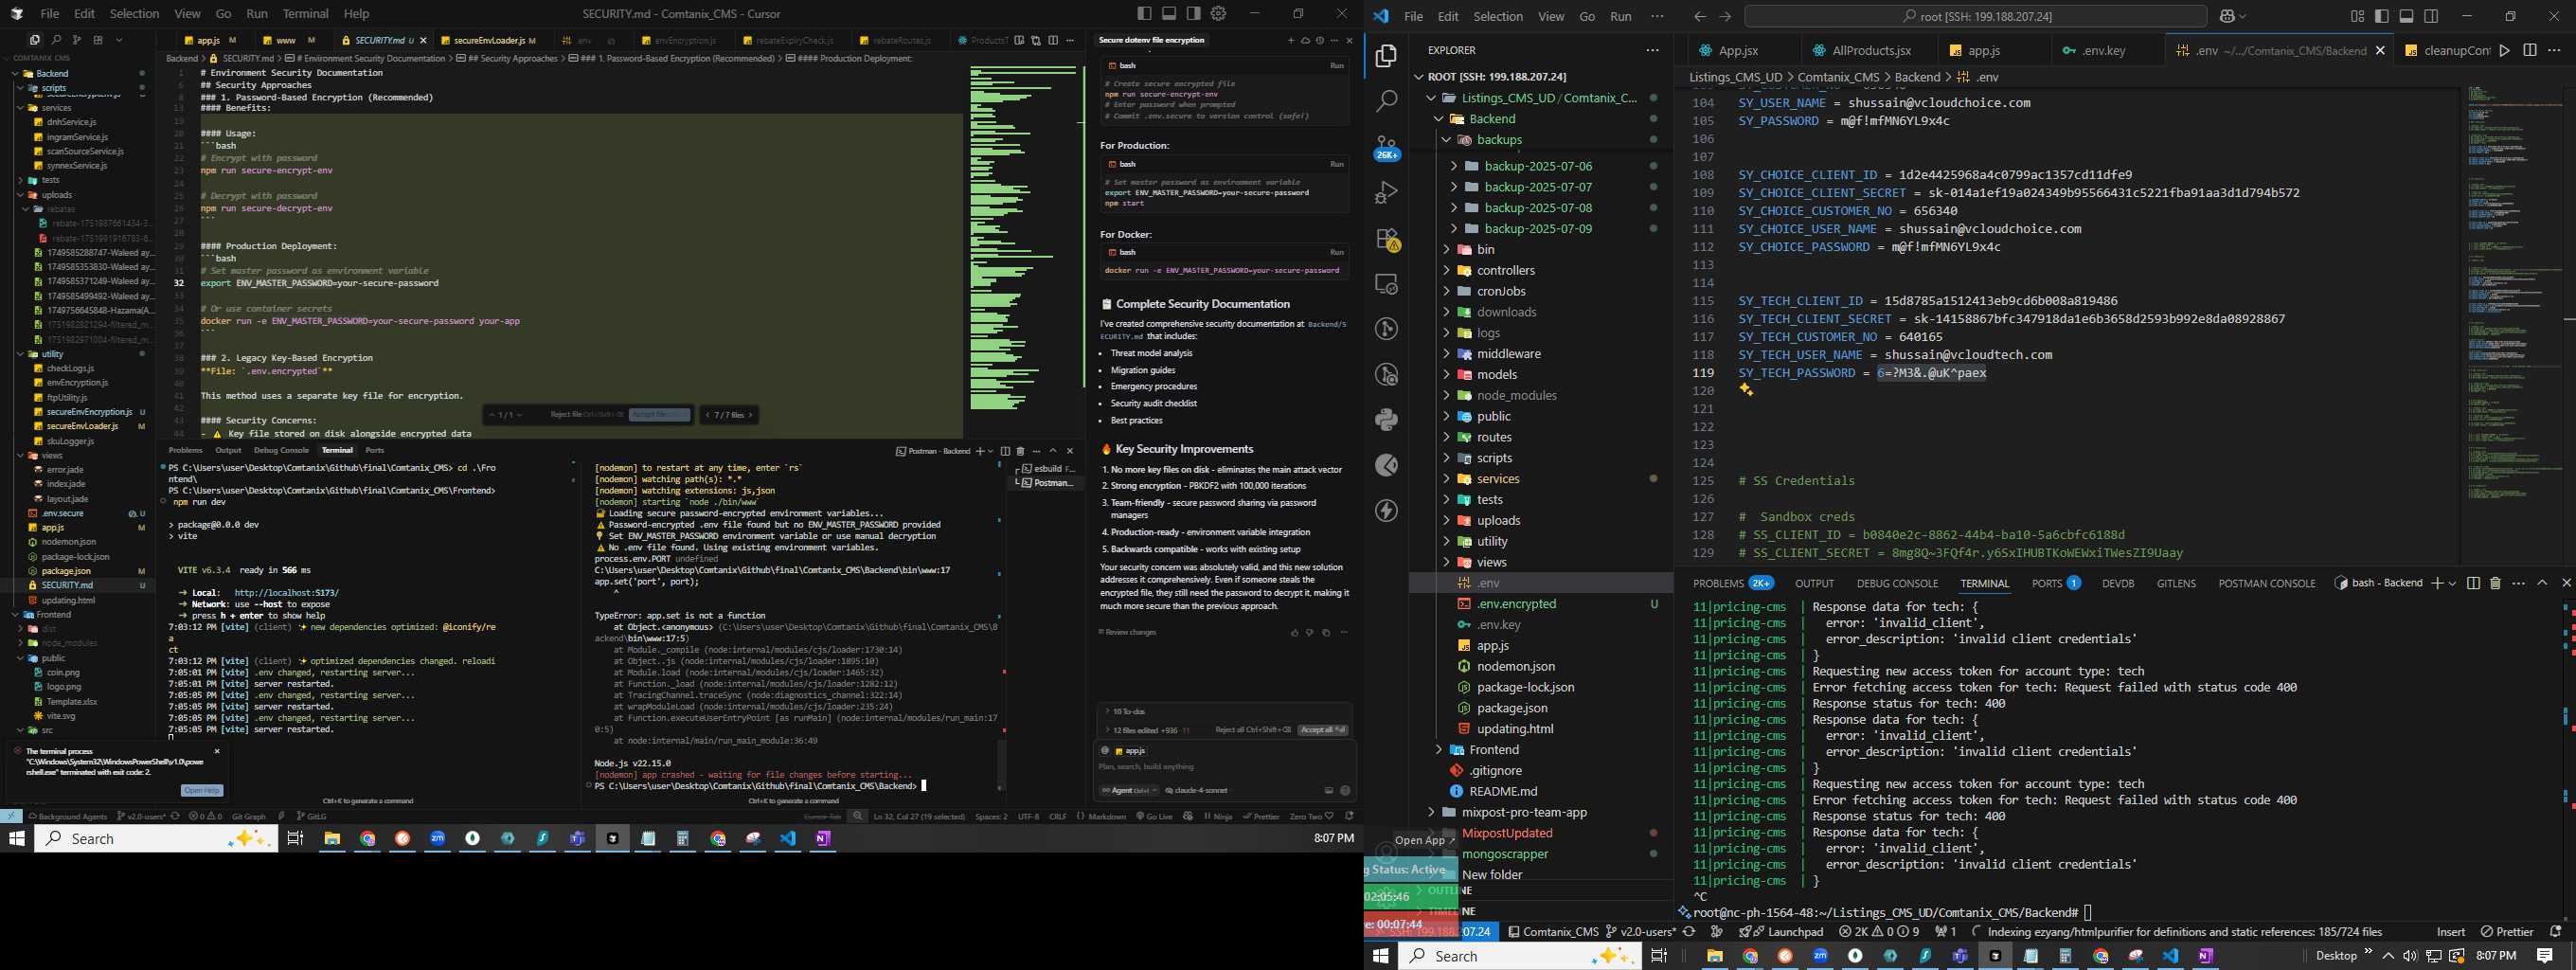
Task: Click Review changes in Cursor chat
Action: [1127, 632]
